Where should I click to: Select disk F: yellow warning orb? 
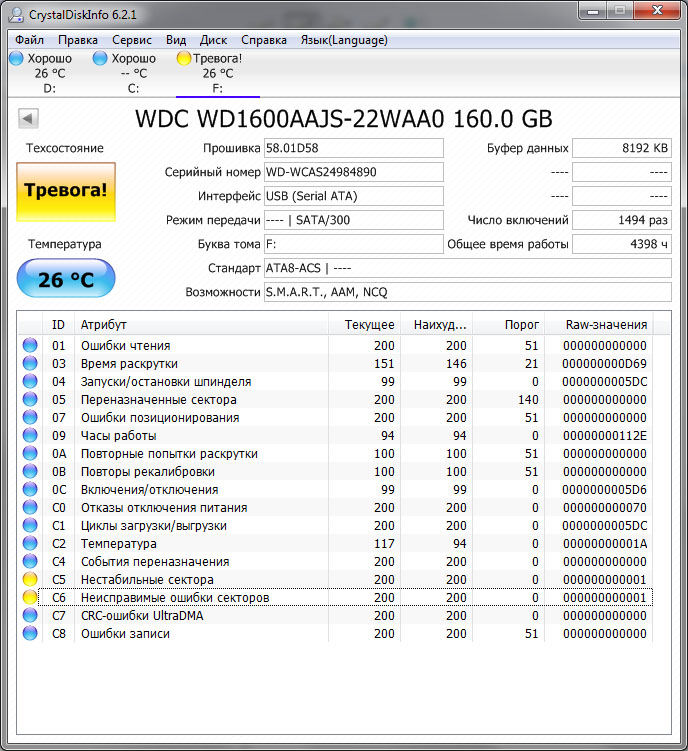184,58
